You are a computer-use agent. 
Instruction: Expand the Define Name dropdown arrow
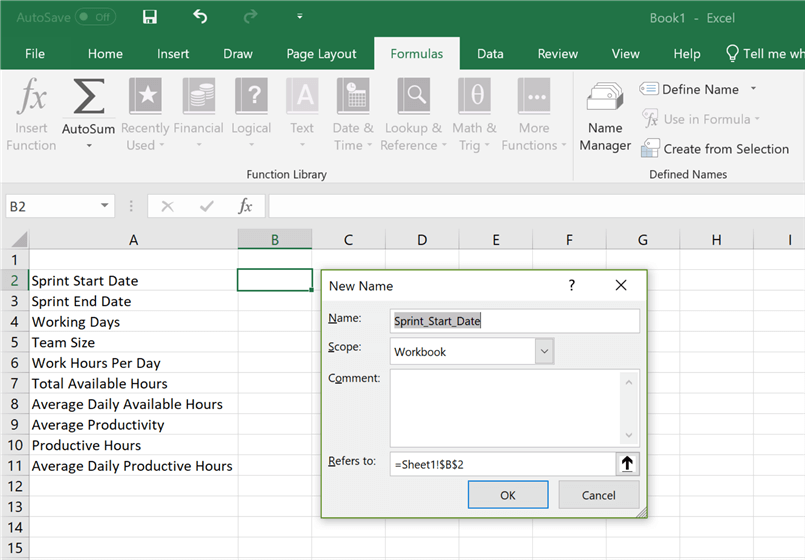pos(753,89)
